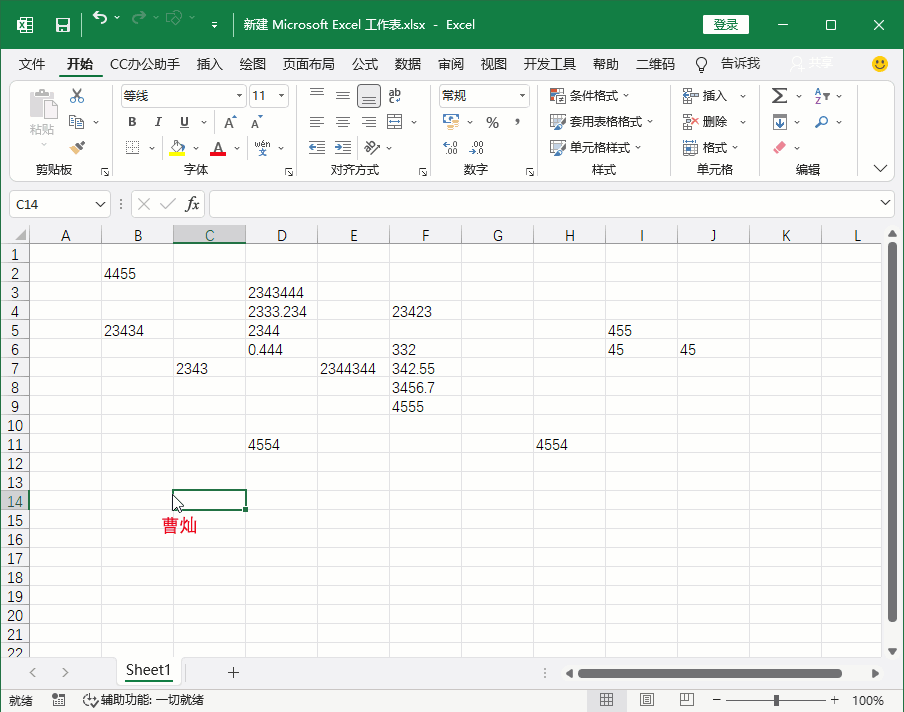
Task: Open the font name dropdown showing 等线
Action: tap(239, 96)
